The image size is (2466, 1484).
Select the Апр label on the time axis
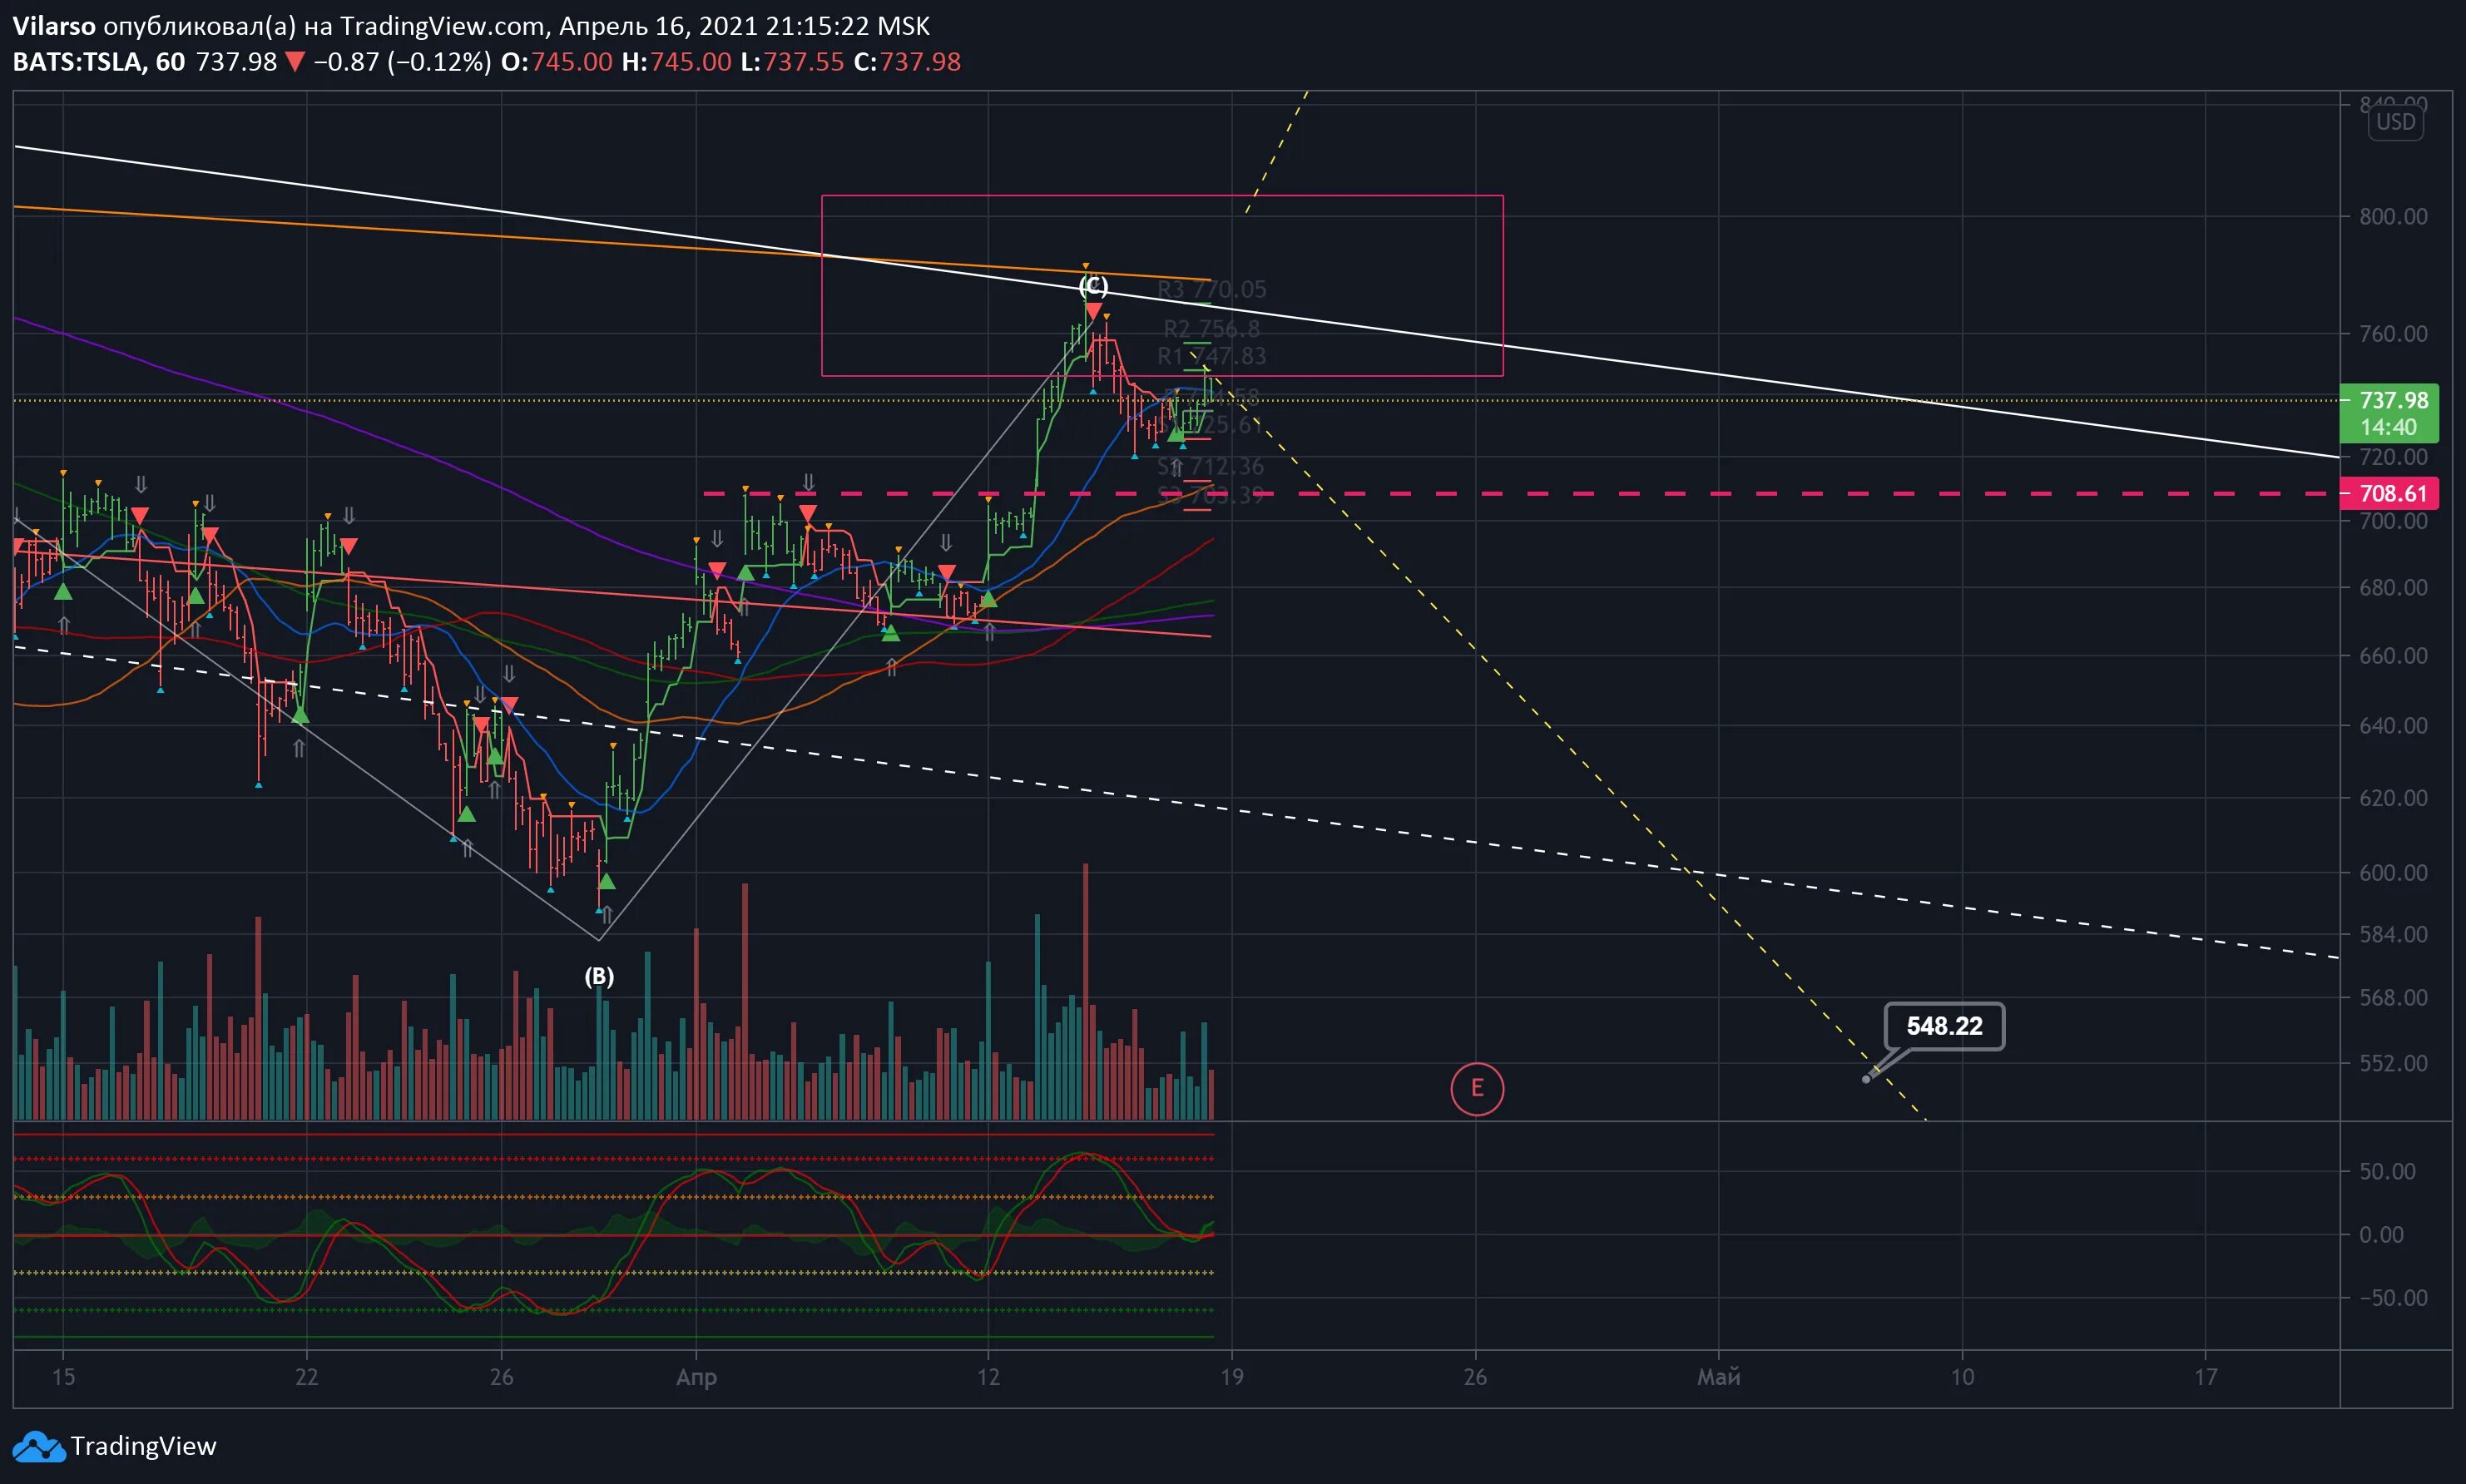pyautogui.click(x=696, y=1377)
